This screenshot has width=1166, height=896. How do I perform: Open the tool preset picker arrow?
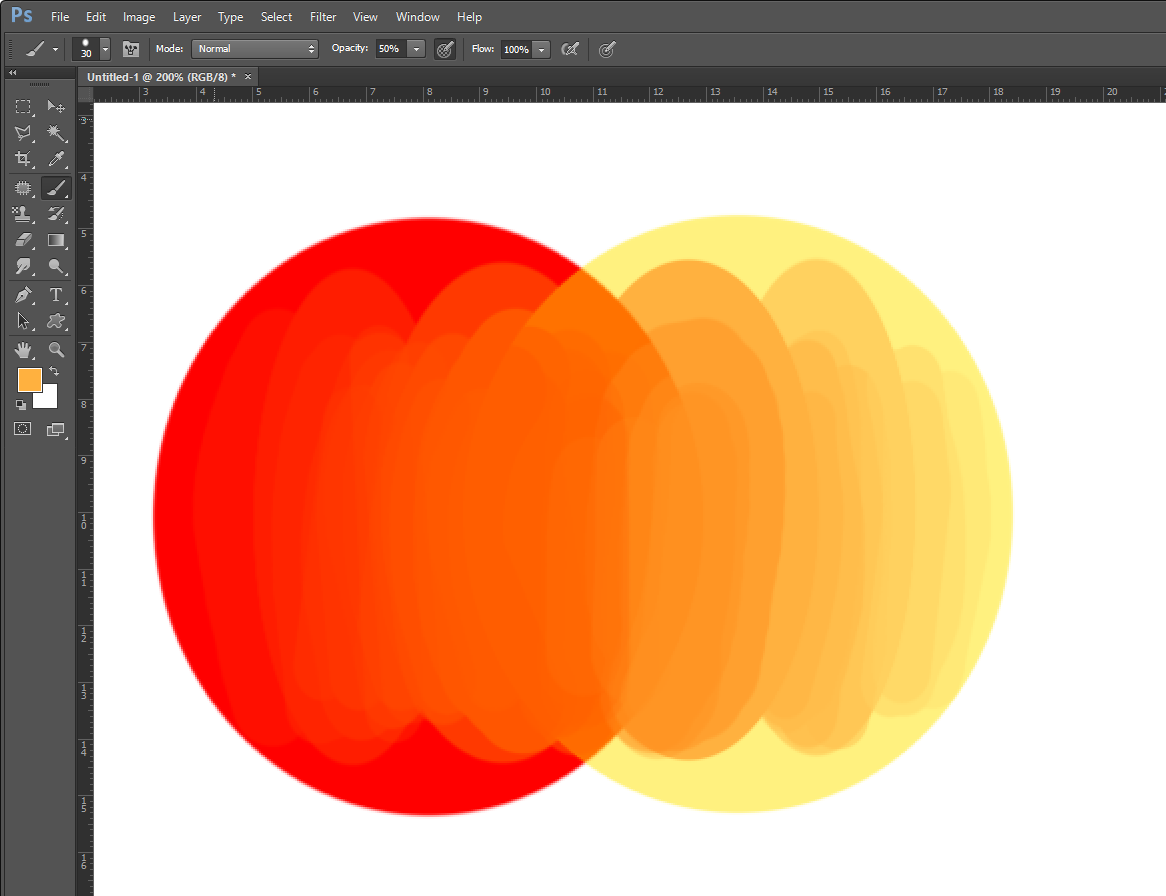tap(55, 49)
